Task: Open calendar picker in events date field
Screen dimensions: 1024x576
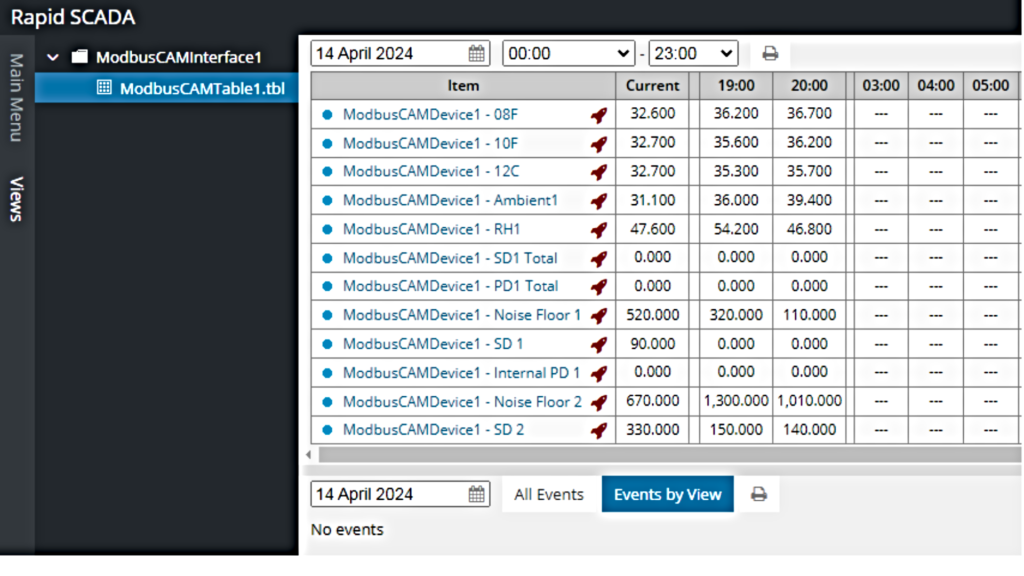Action: (x=477, y=494)
